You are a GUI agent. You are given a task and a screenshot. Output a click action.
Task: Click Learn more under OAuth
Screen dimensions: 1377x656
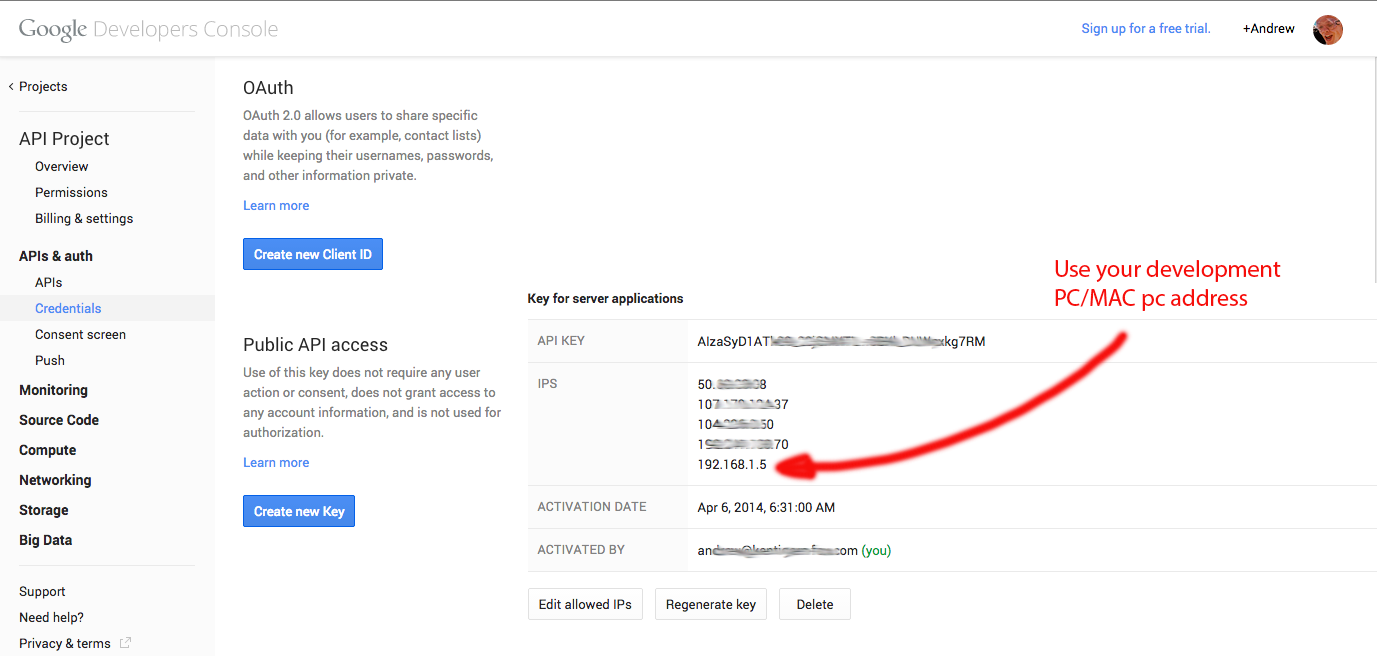(x=276, y=205)
